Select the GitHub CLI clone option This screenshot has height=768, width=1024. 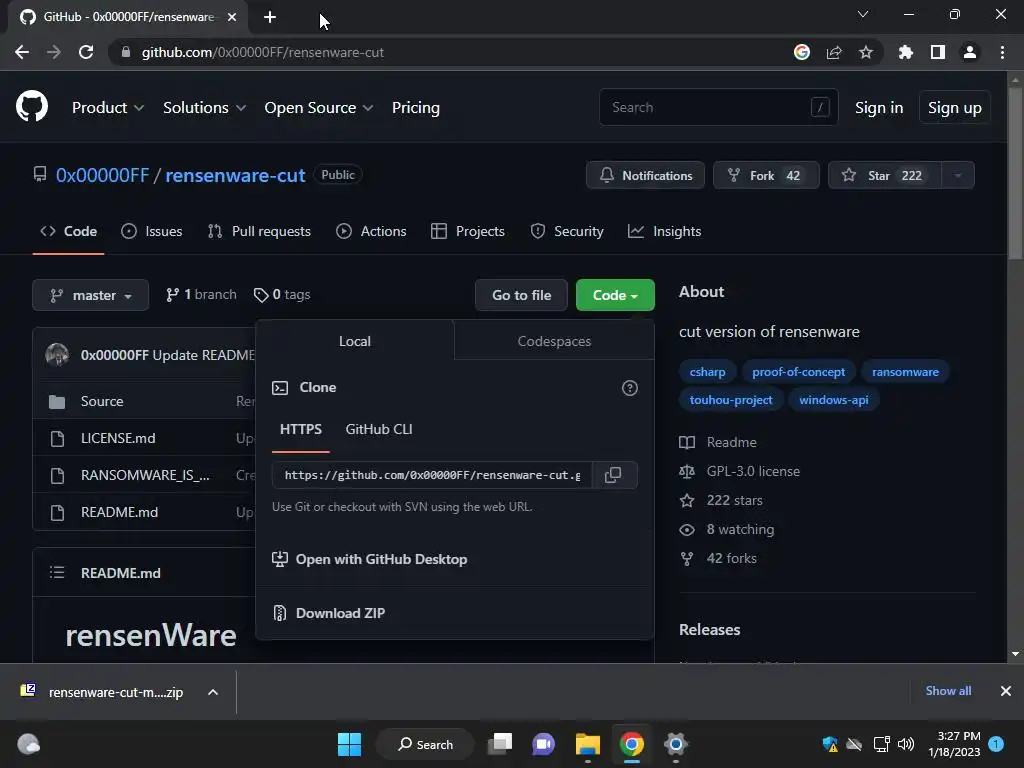click(x=379, y=429)
